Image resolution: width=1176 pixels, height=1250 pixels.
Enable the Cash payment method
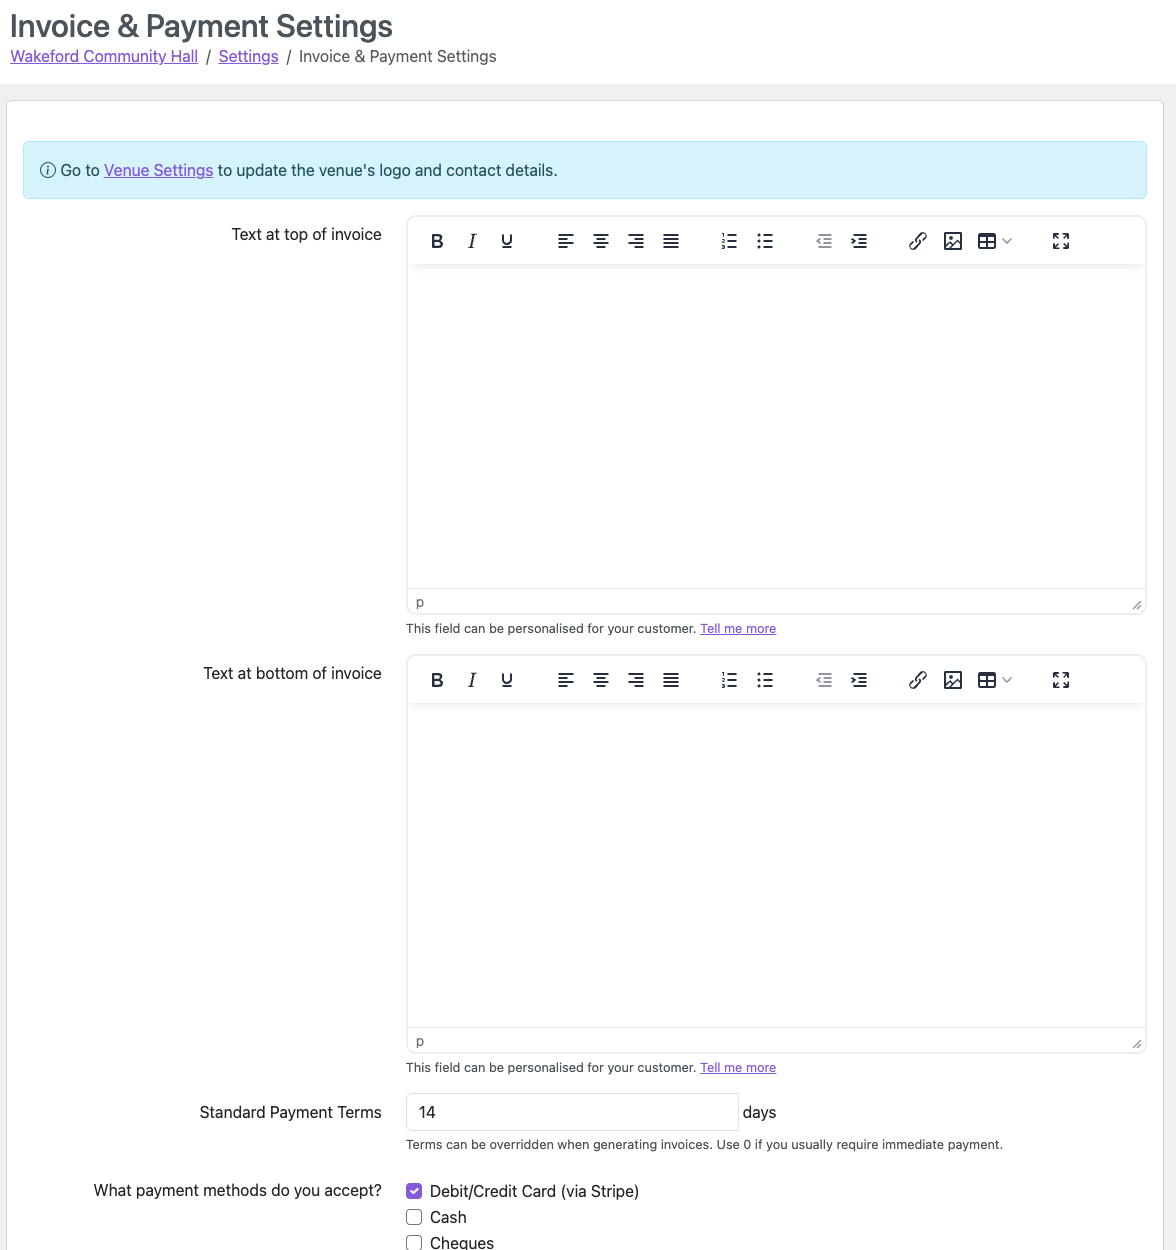[414, 1217]
